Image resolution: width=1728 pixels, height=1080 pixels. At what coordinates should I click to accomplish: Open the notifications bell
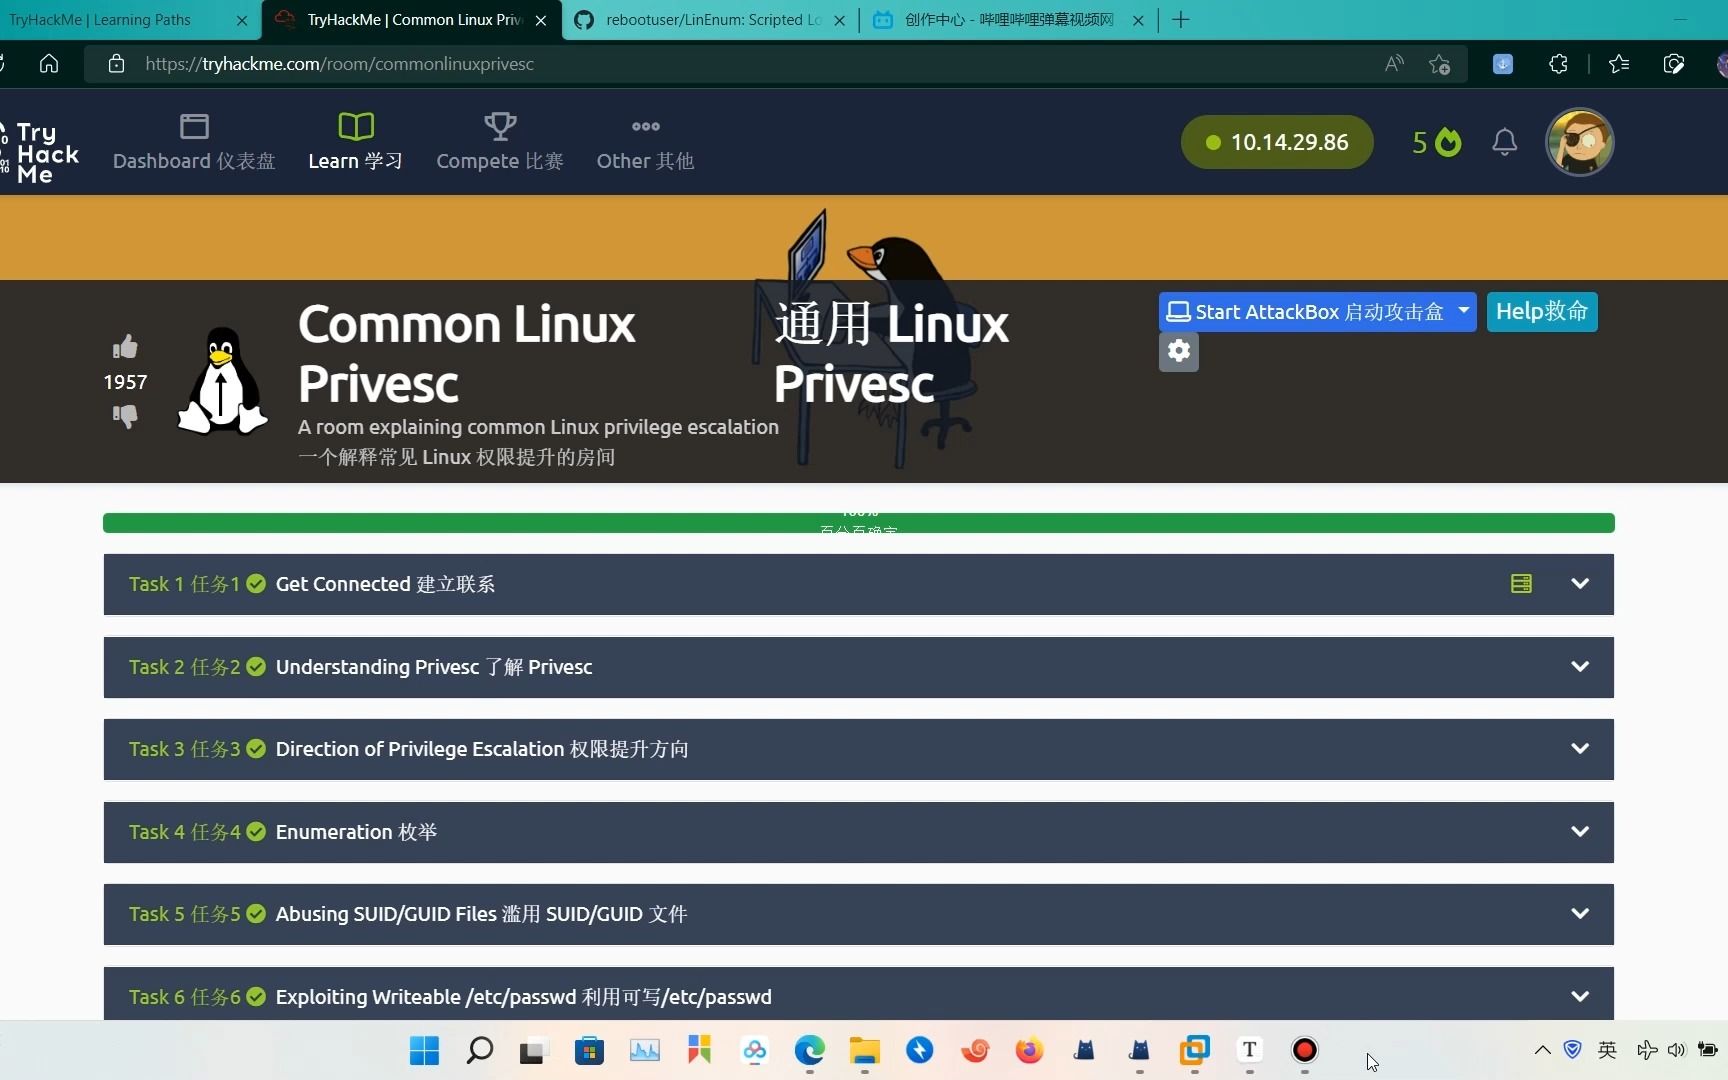coord(1504,142)
